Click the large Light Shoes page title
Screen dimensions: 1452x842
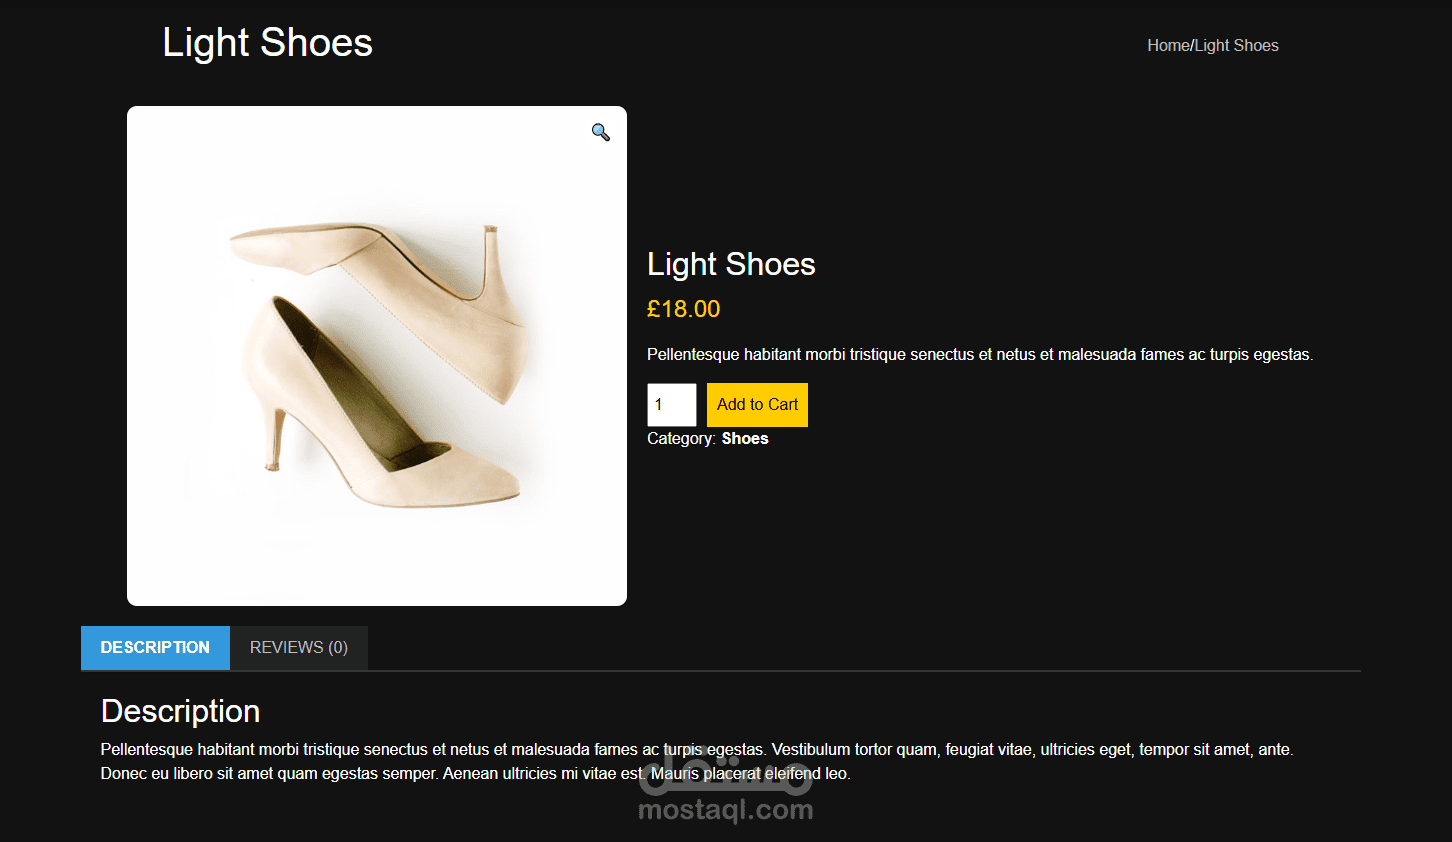coord(267,43)
